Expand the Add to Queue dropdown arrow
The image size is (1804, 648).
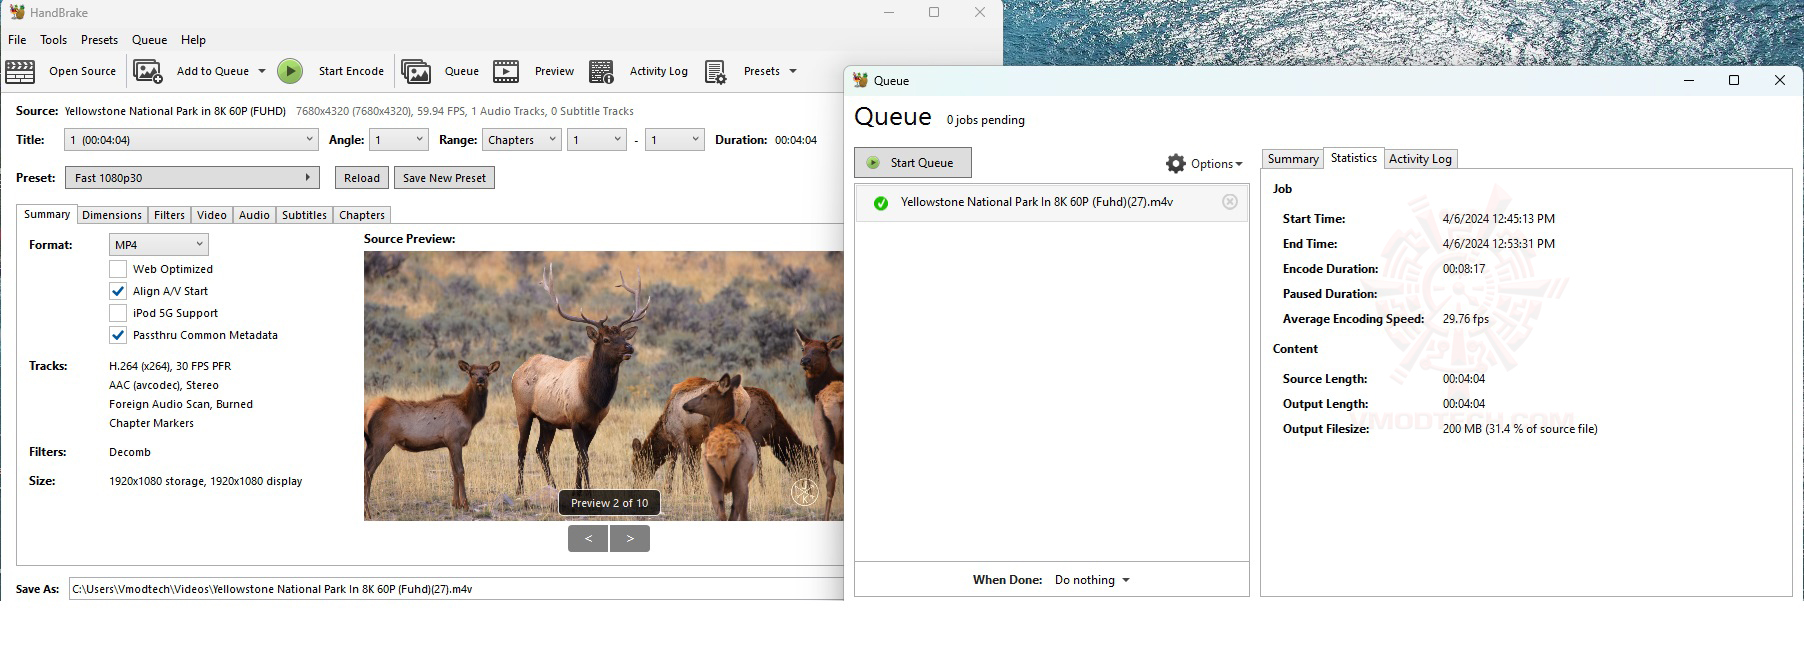coord(262,71)
